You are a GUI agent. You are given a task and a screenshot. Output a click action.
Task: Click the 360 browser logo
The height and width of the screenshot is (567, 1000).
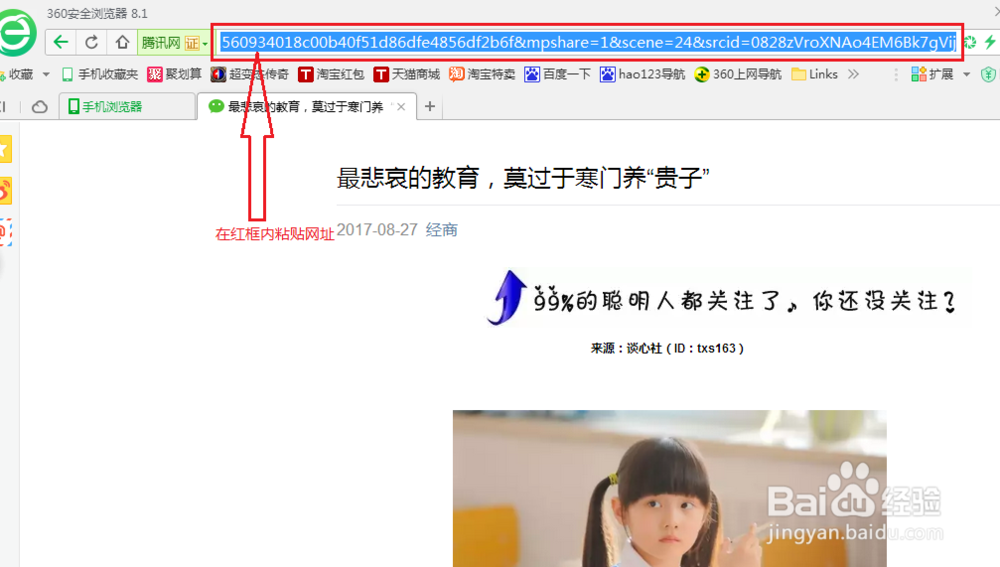click(17, 32)
